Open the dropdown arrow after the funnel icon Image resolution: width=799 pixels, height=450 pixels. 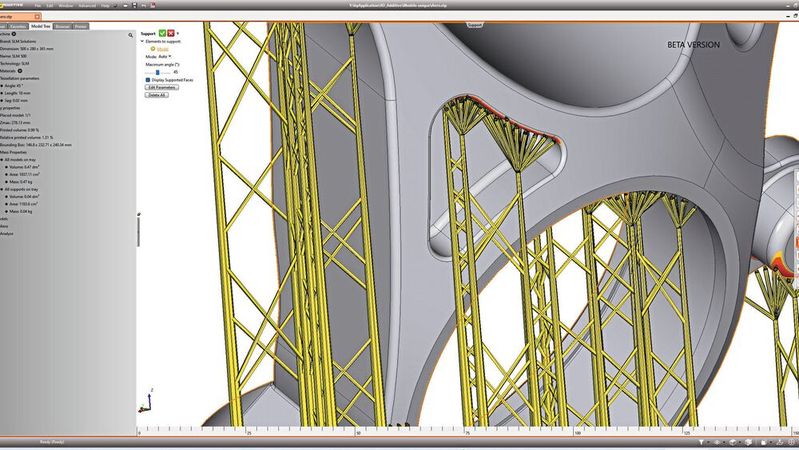tap(707, 442)
